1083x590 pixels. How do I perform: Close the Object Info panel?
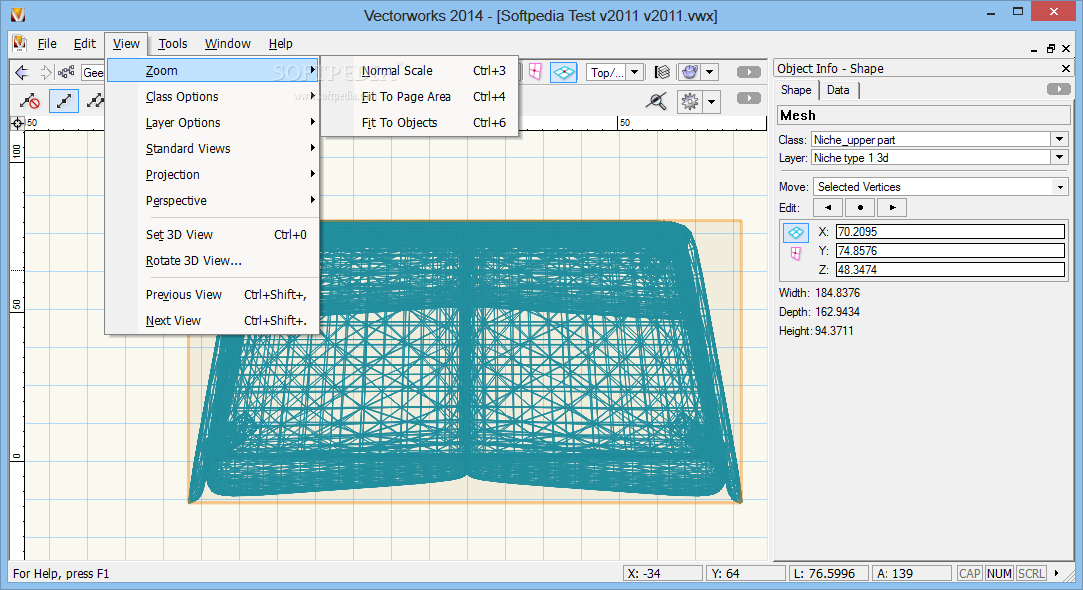[x=1066, y=68]
